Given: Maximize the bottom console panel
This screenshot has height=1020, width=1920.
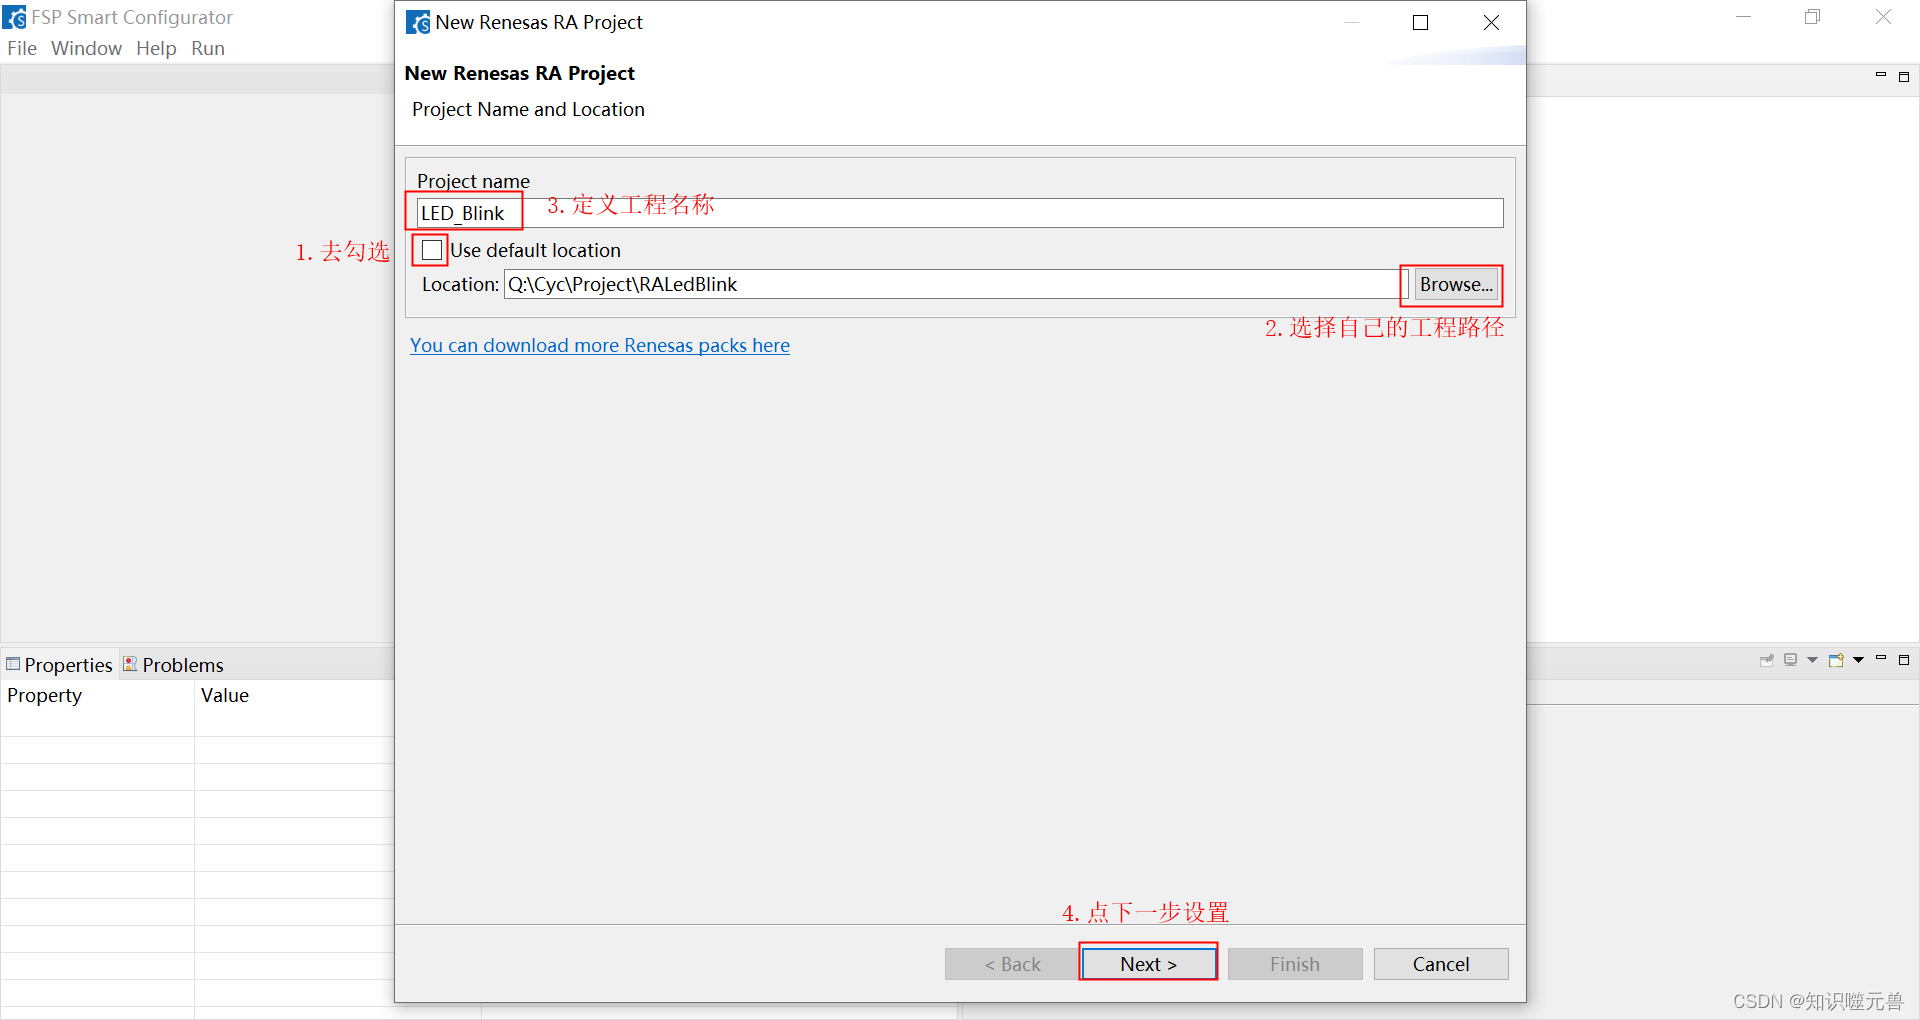Looking at the screenshot, I should point(1904,660).
